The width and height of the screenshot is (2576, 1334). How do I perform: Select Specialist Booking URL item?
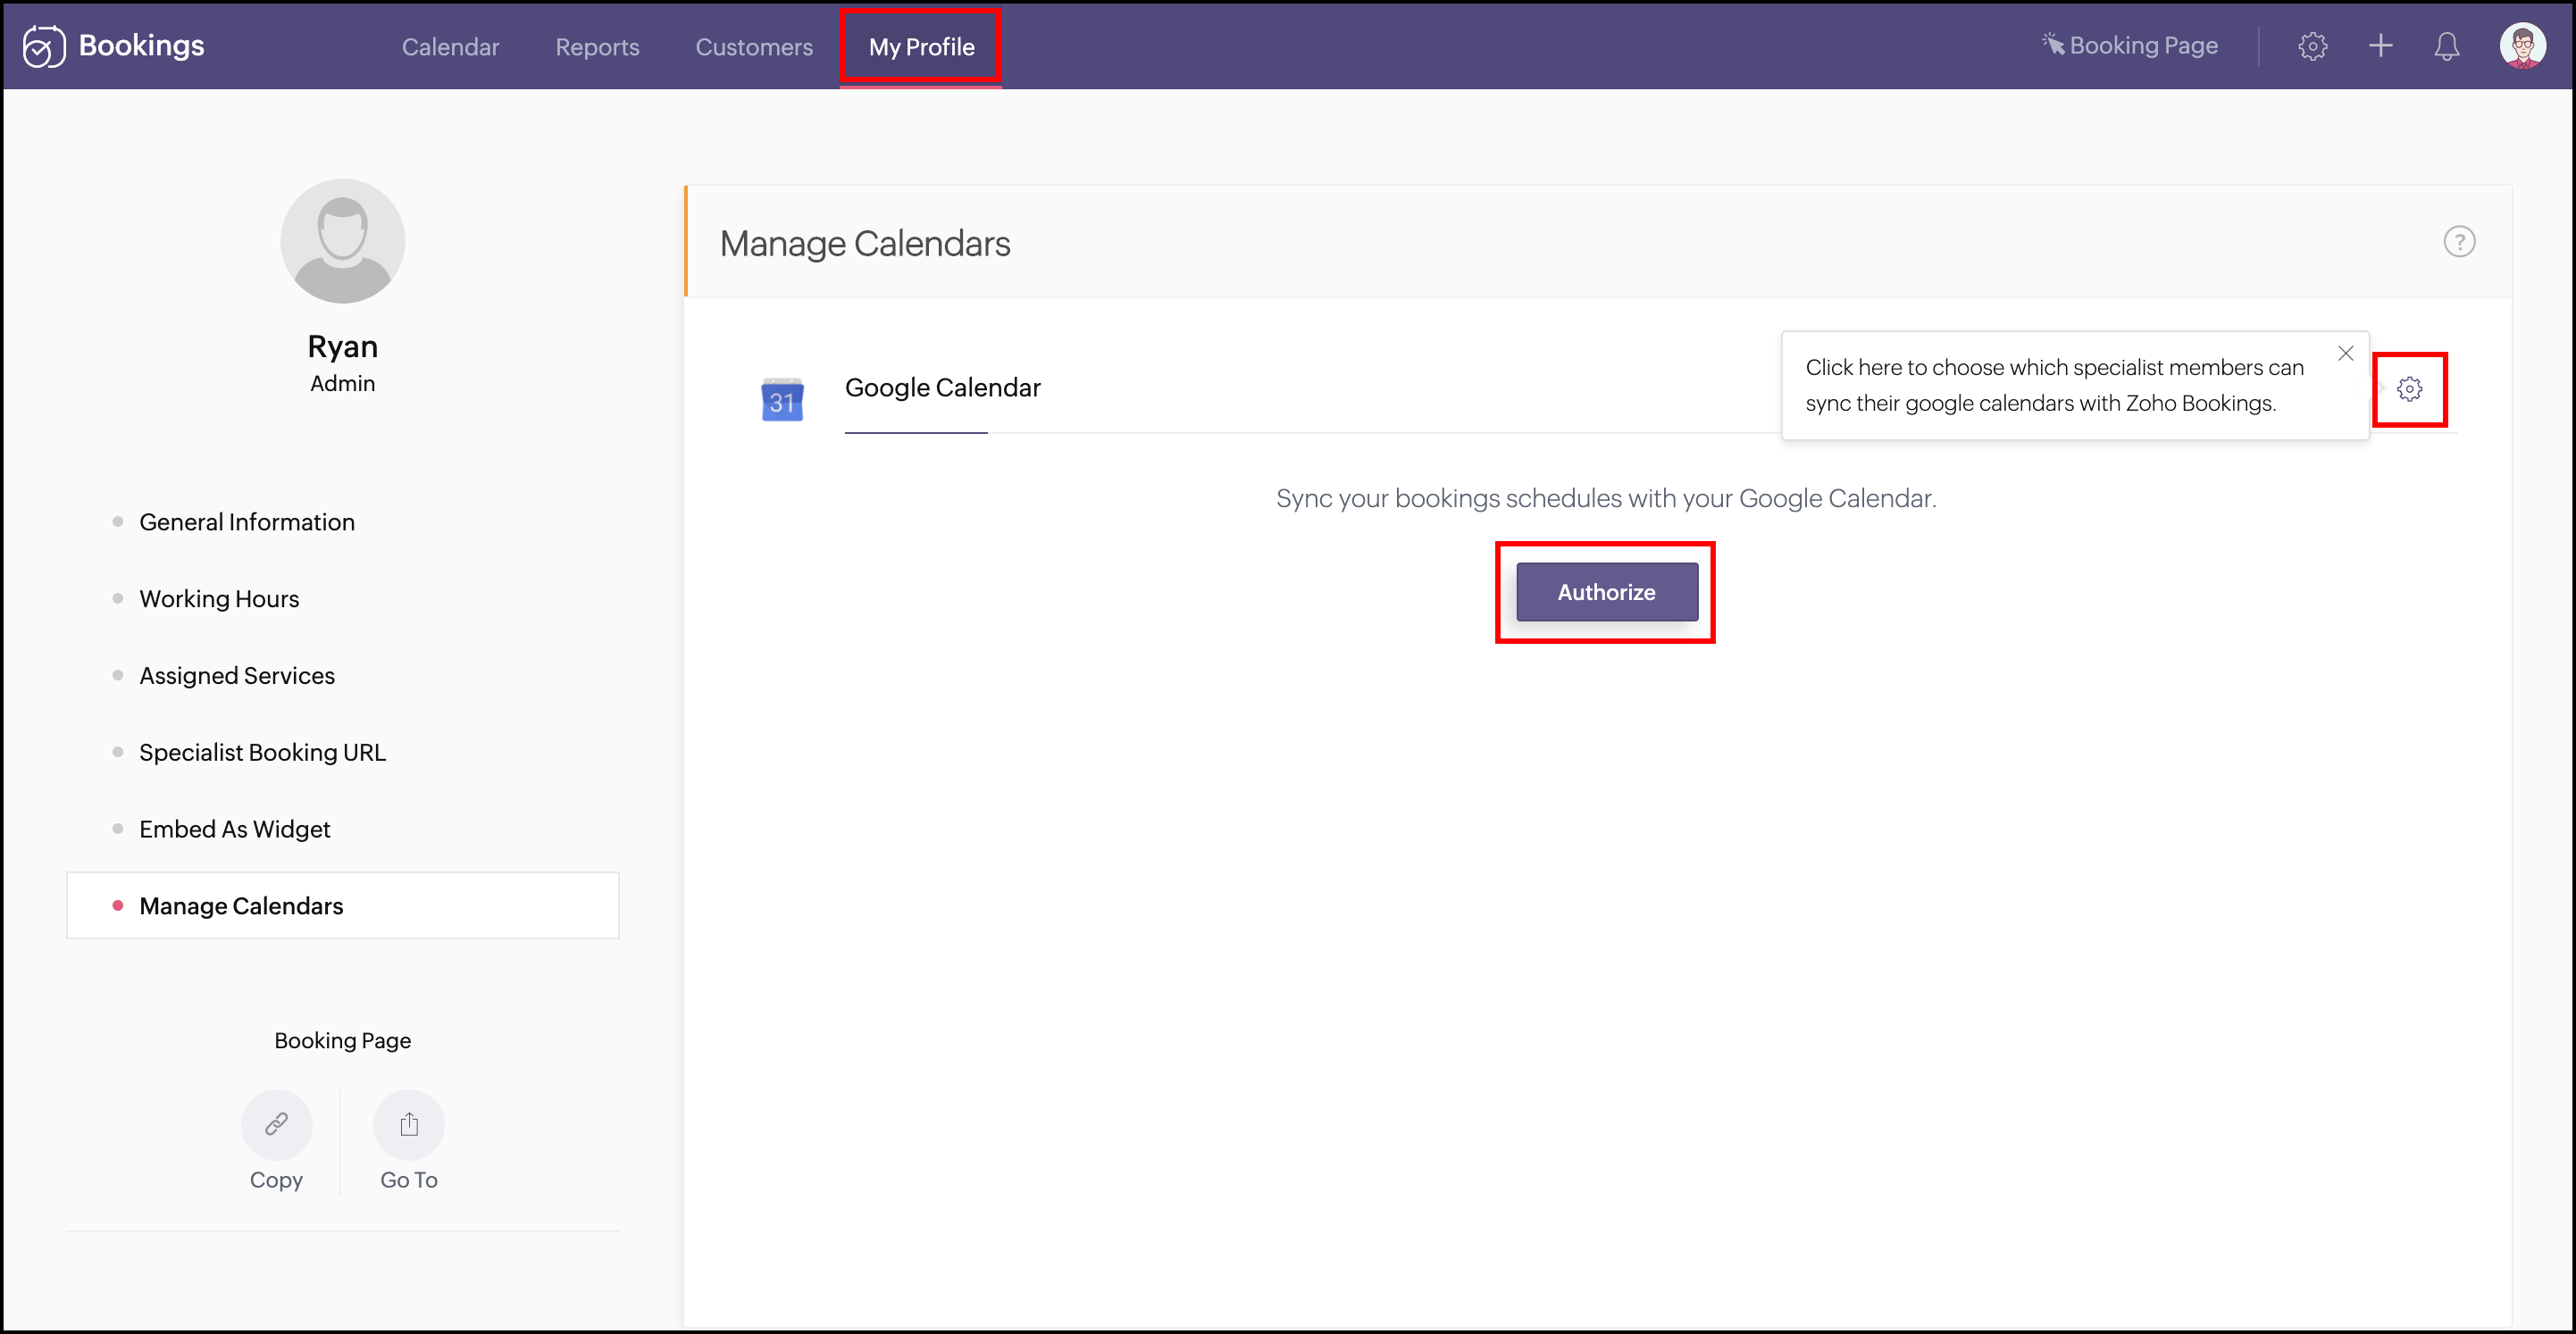click(x=262, y=752)
